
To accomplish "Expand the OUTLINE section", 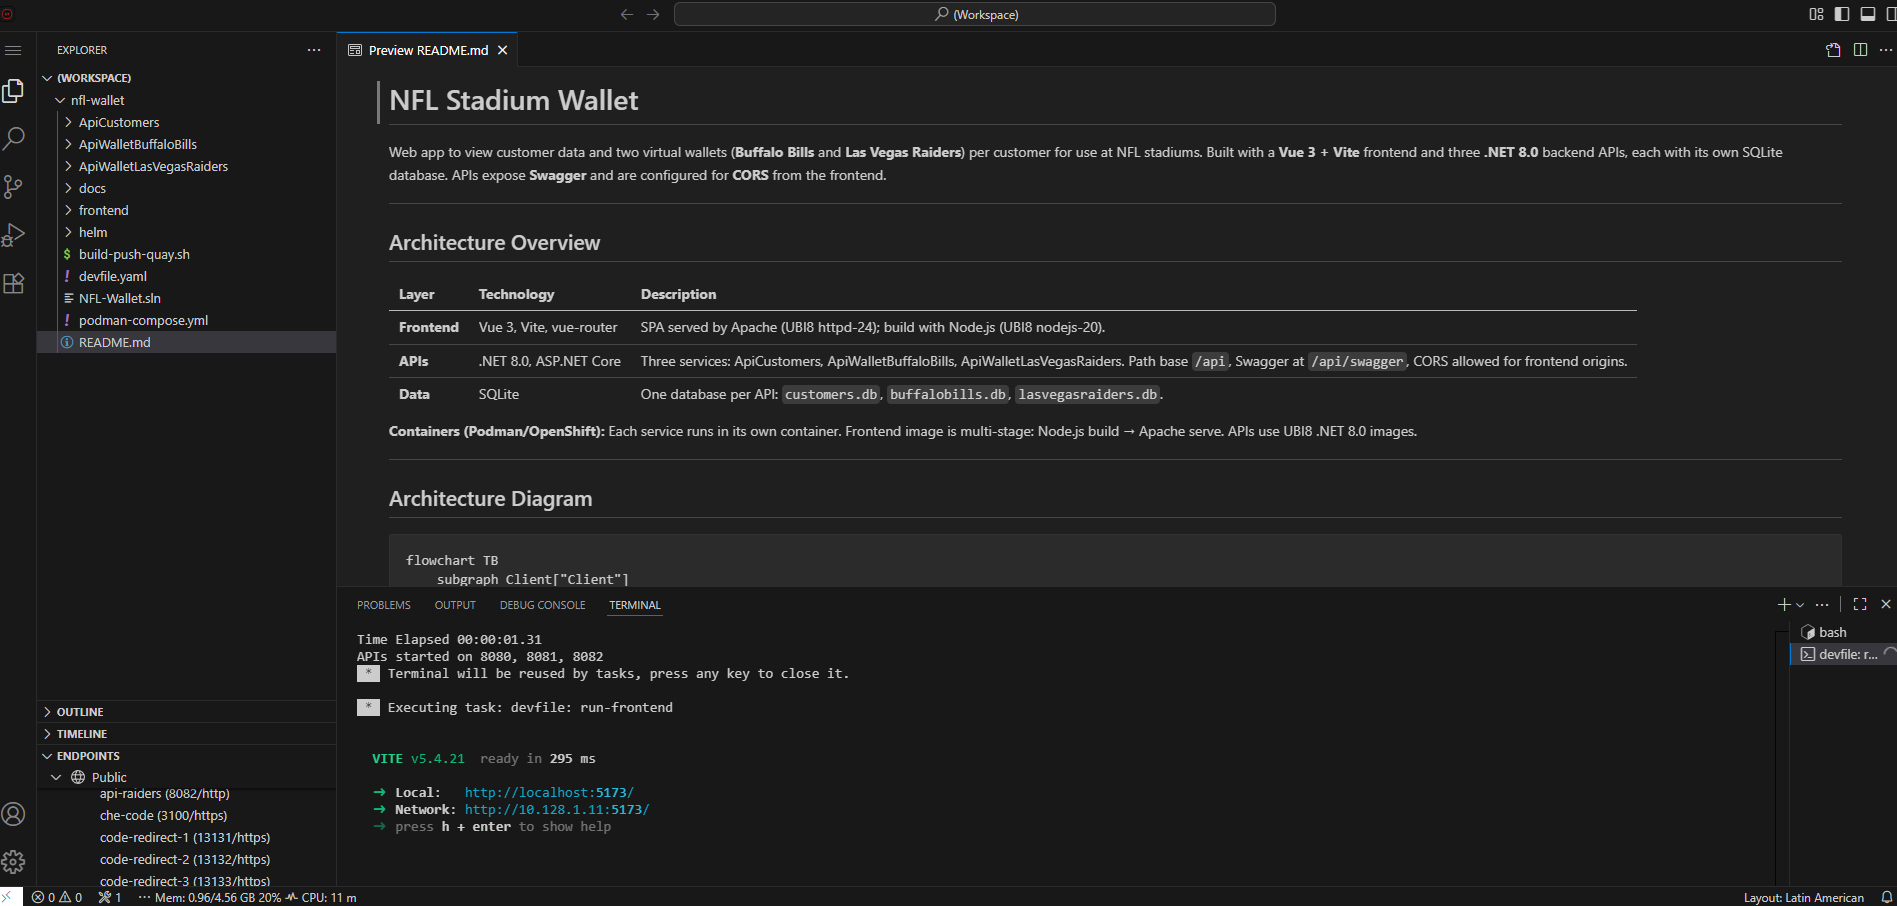I will coord(80,712).
